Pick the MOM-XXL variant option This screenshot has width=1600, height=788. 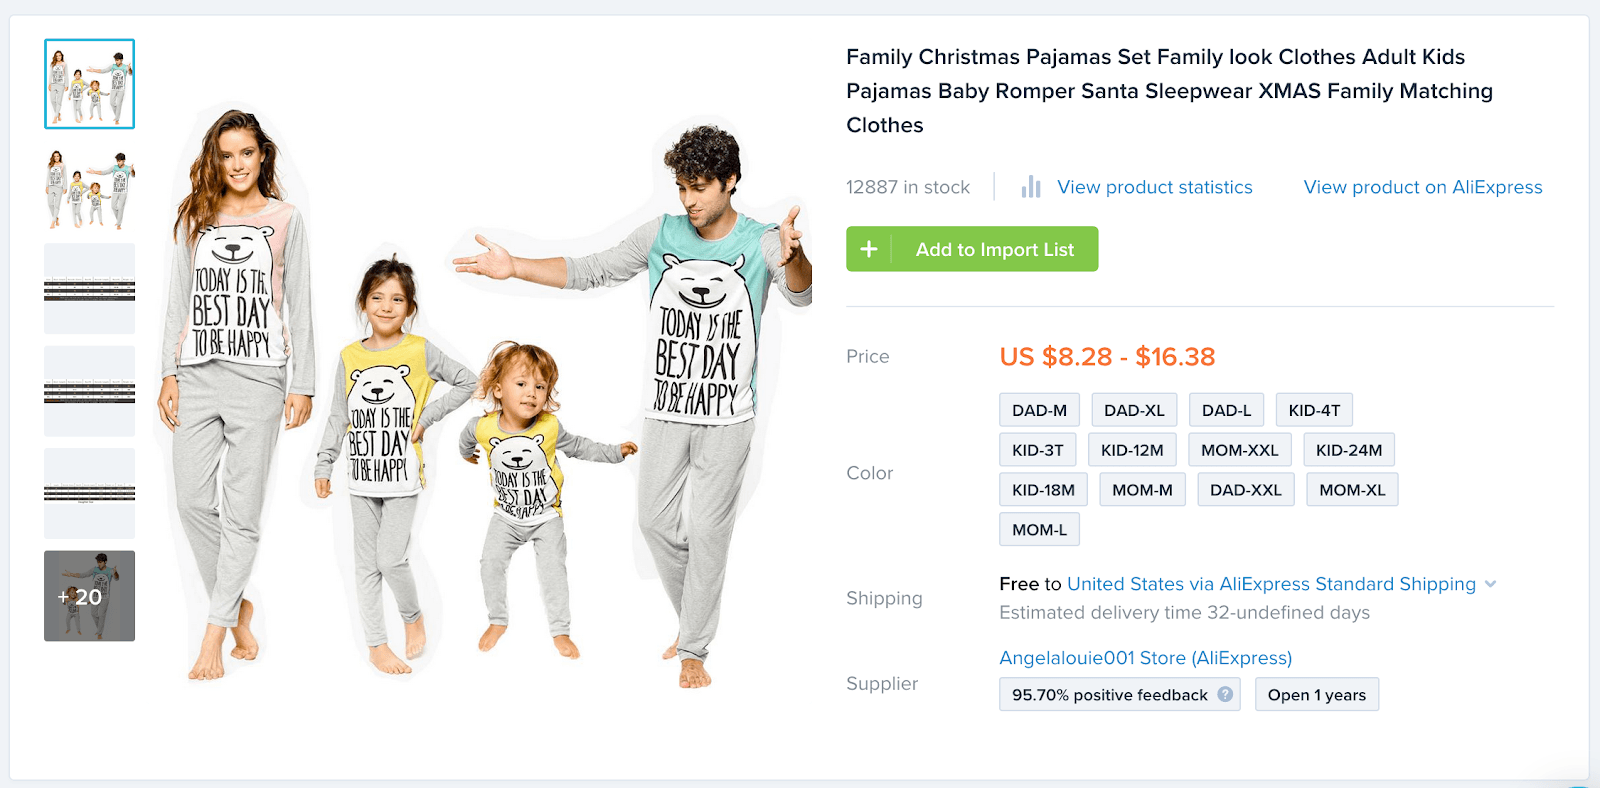point(1239,450)
